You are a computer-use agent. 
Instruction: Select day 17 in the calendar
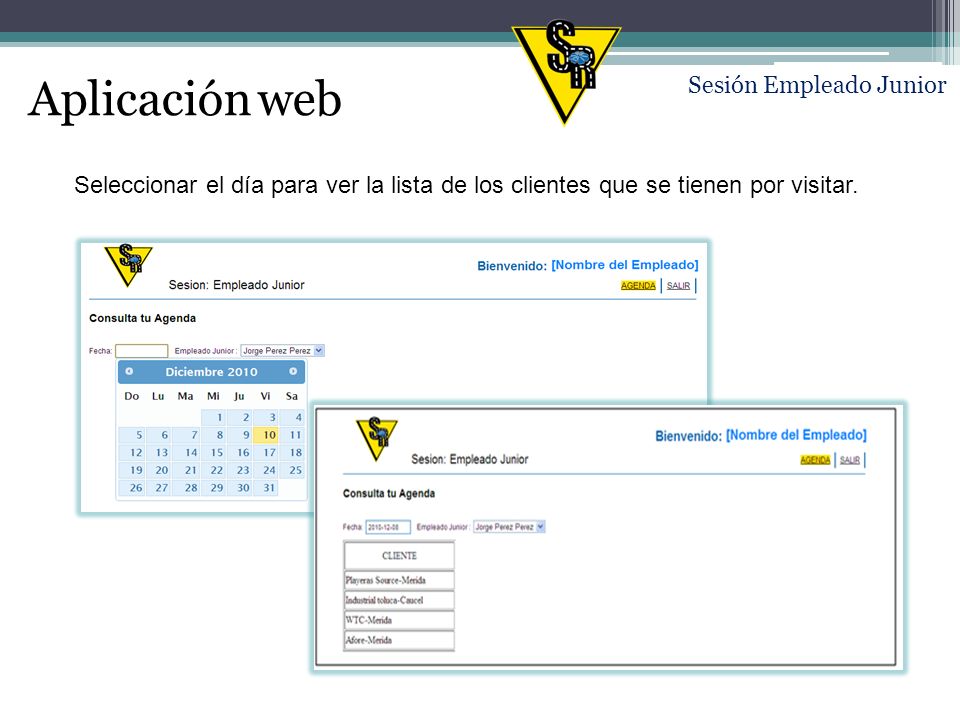[x=266, y=452]
